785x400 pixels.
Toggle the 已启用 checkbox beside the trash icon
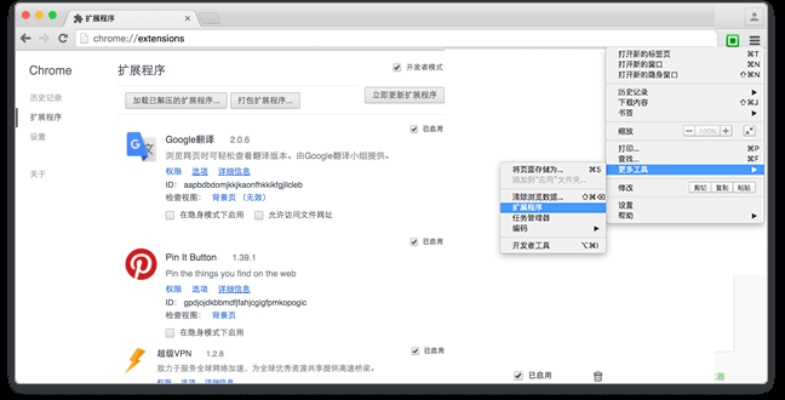pos(519,375)
